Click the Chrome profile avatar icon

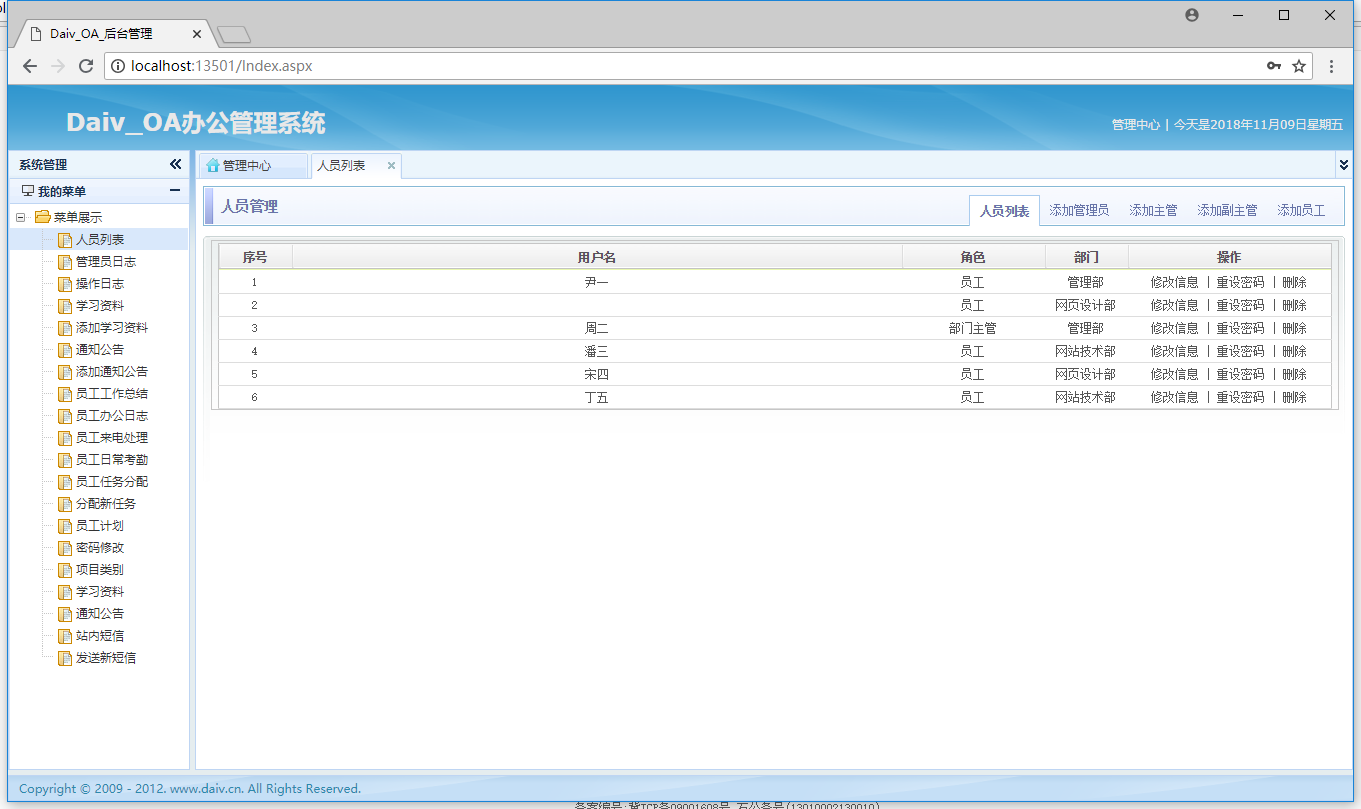point(1191,15)
